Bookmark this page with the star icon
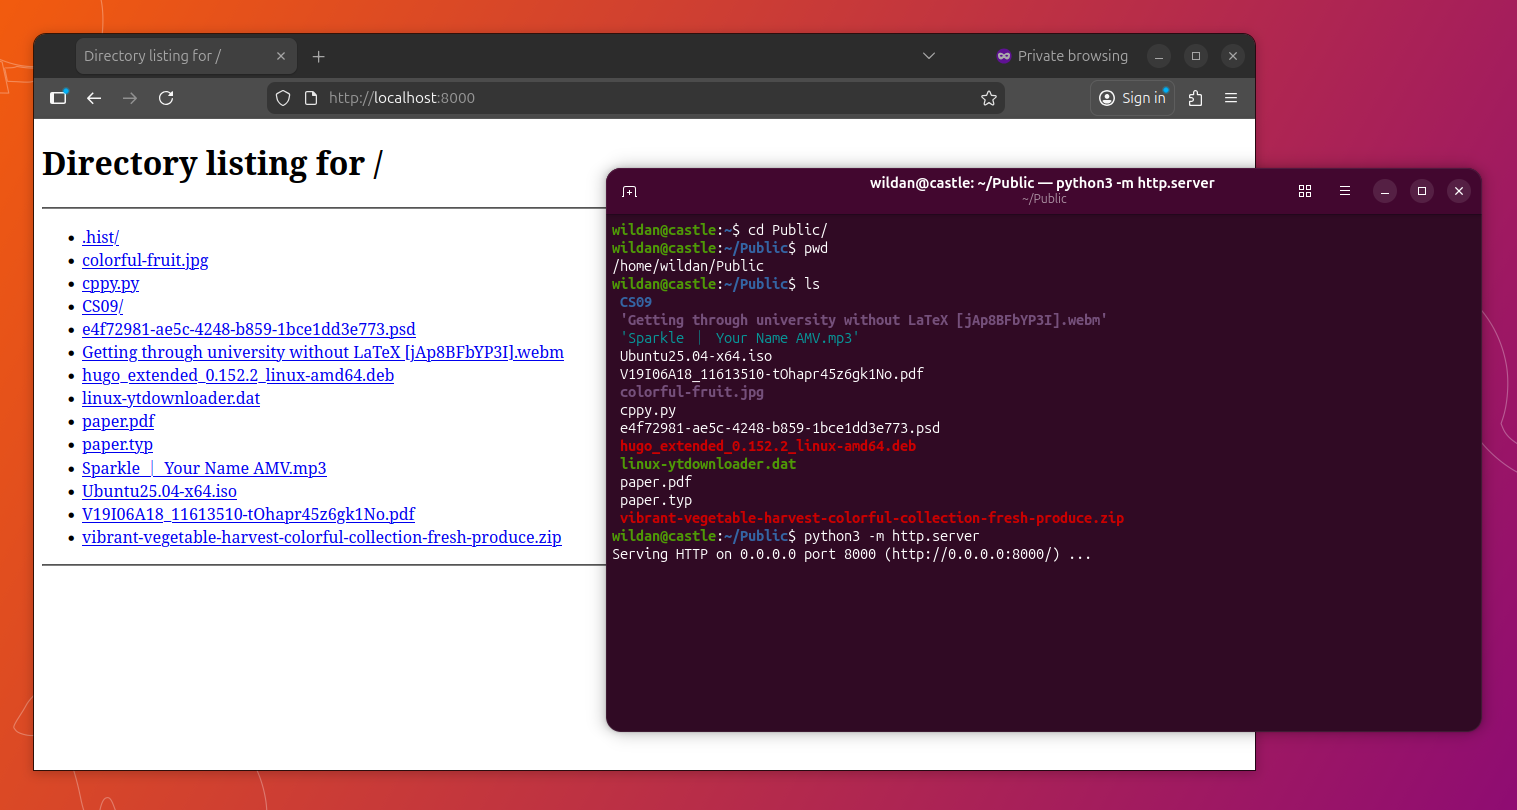The height and width of the screenshot is (810, 1517). [x=988, y=98]
